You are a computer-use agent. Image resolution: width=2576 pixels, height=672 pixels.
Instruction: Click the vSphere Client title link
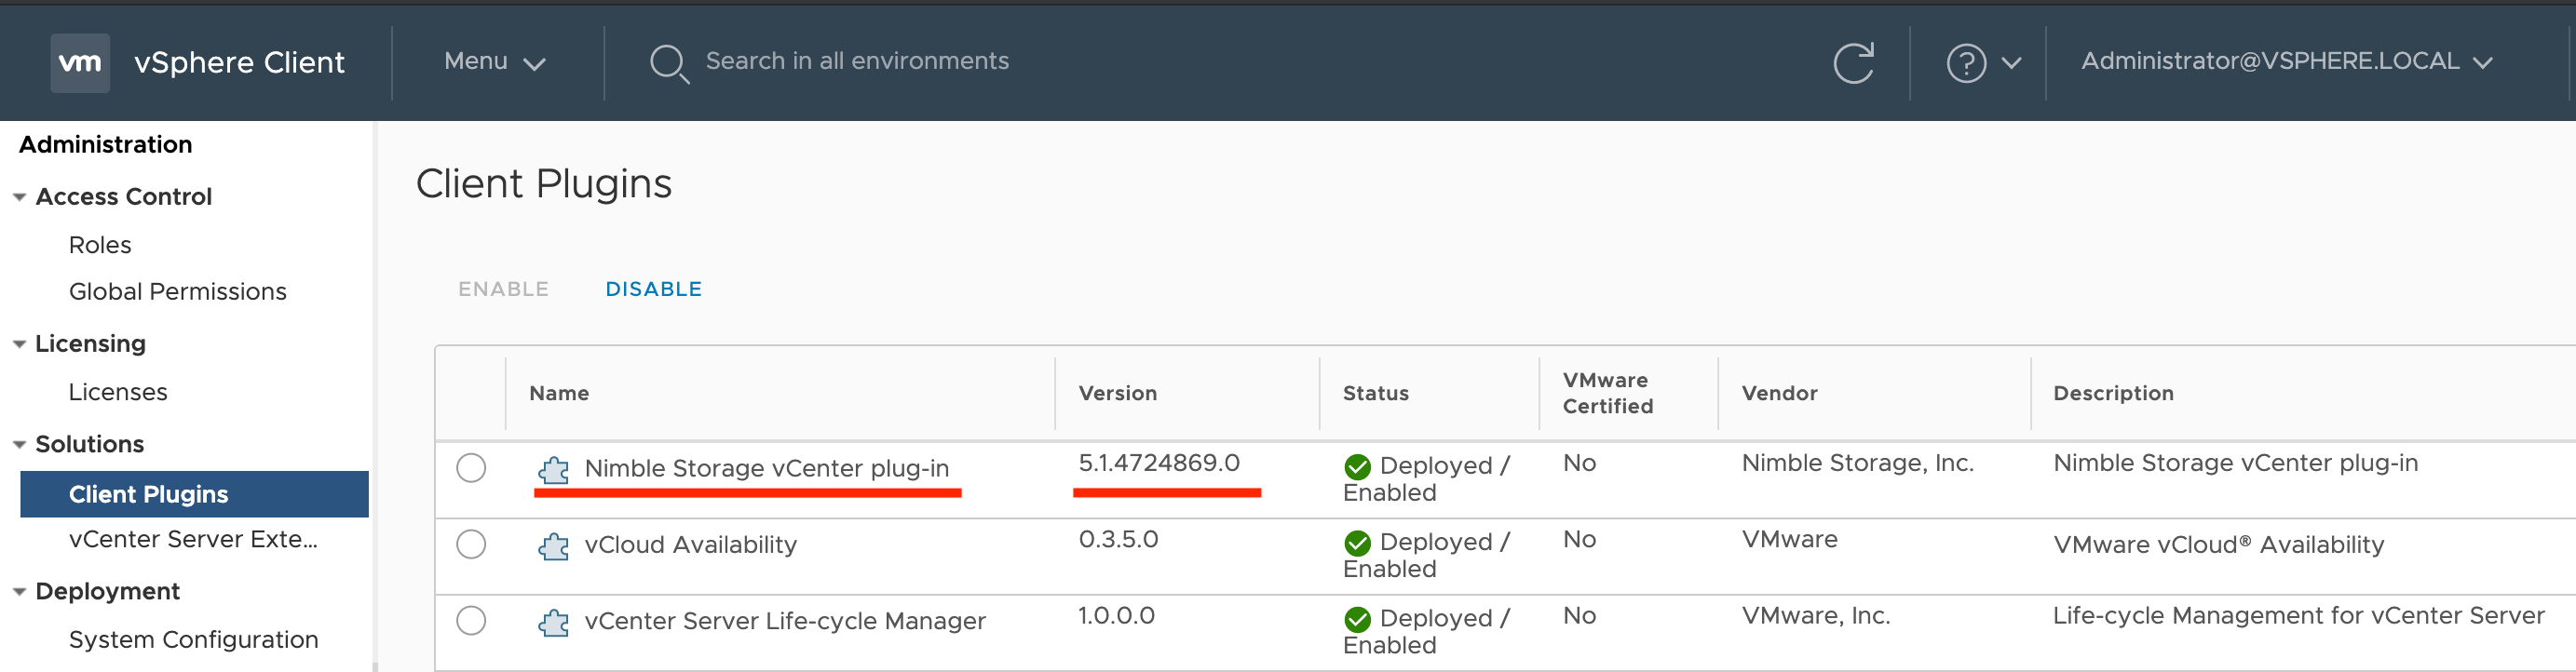(x=240, y=63)
